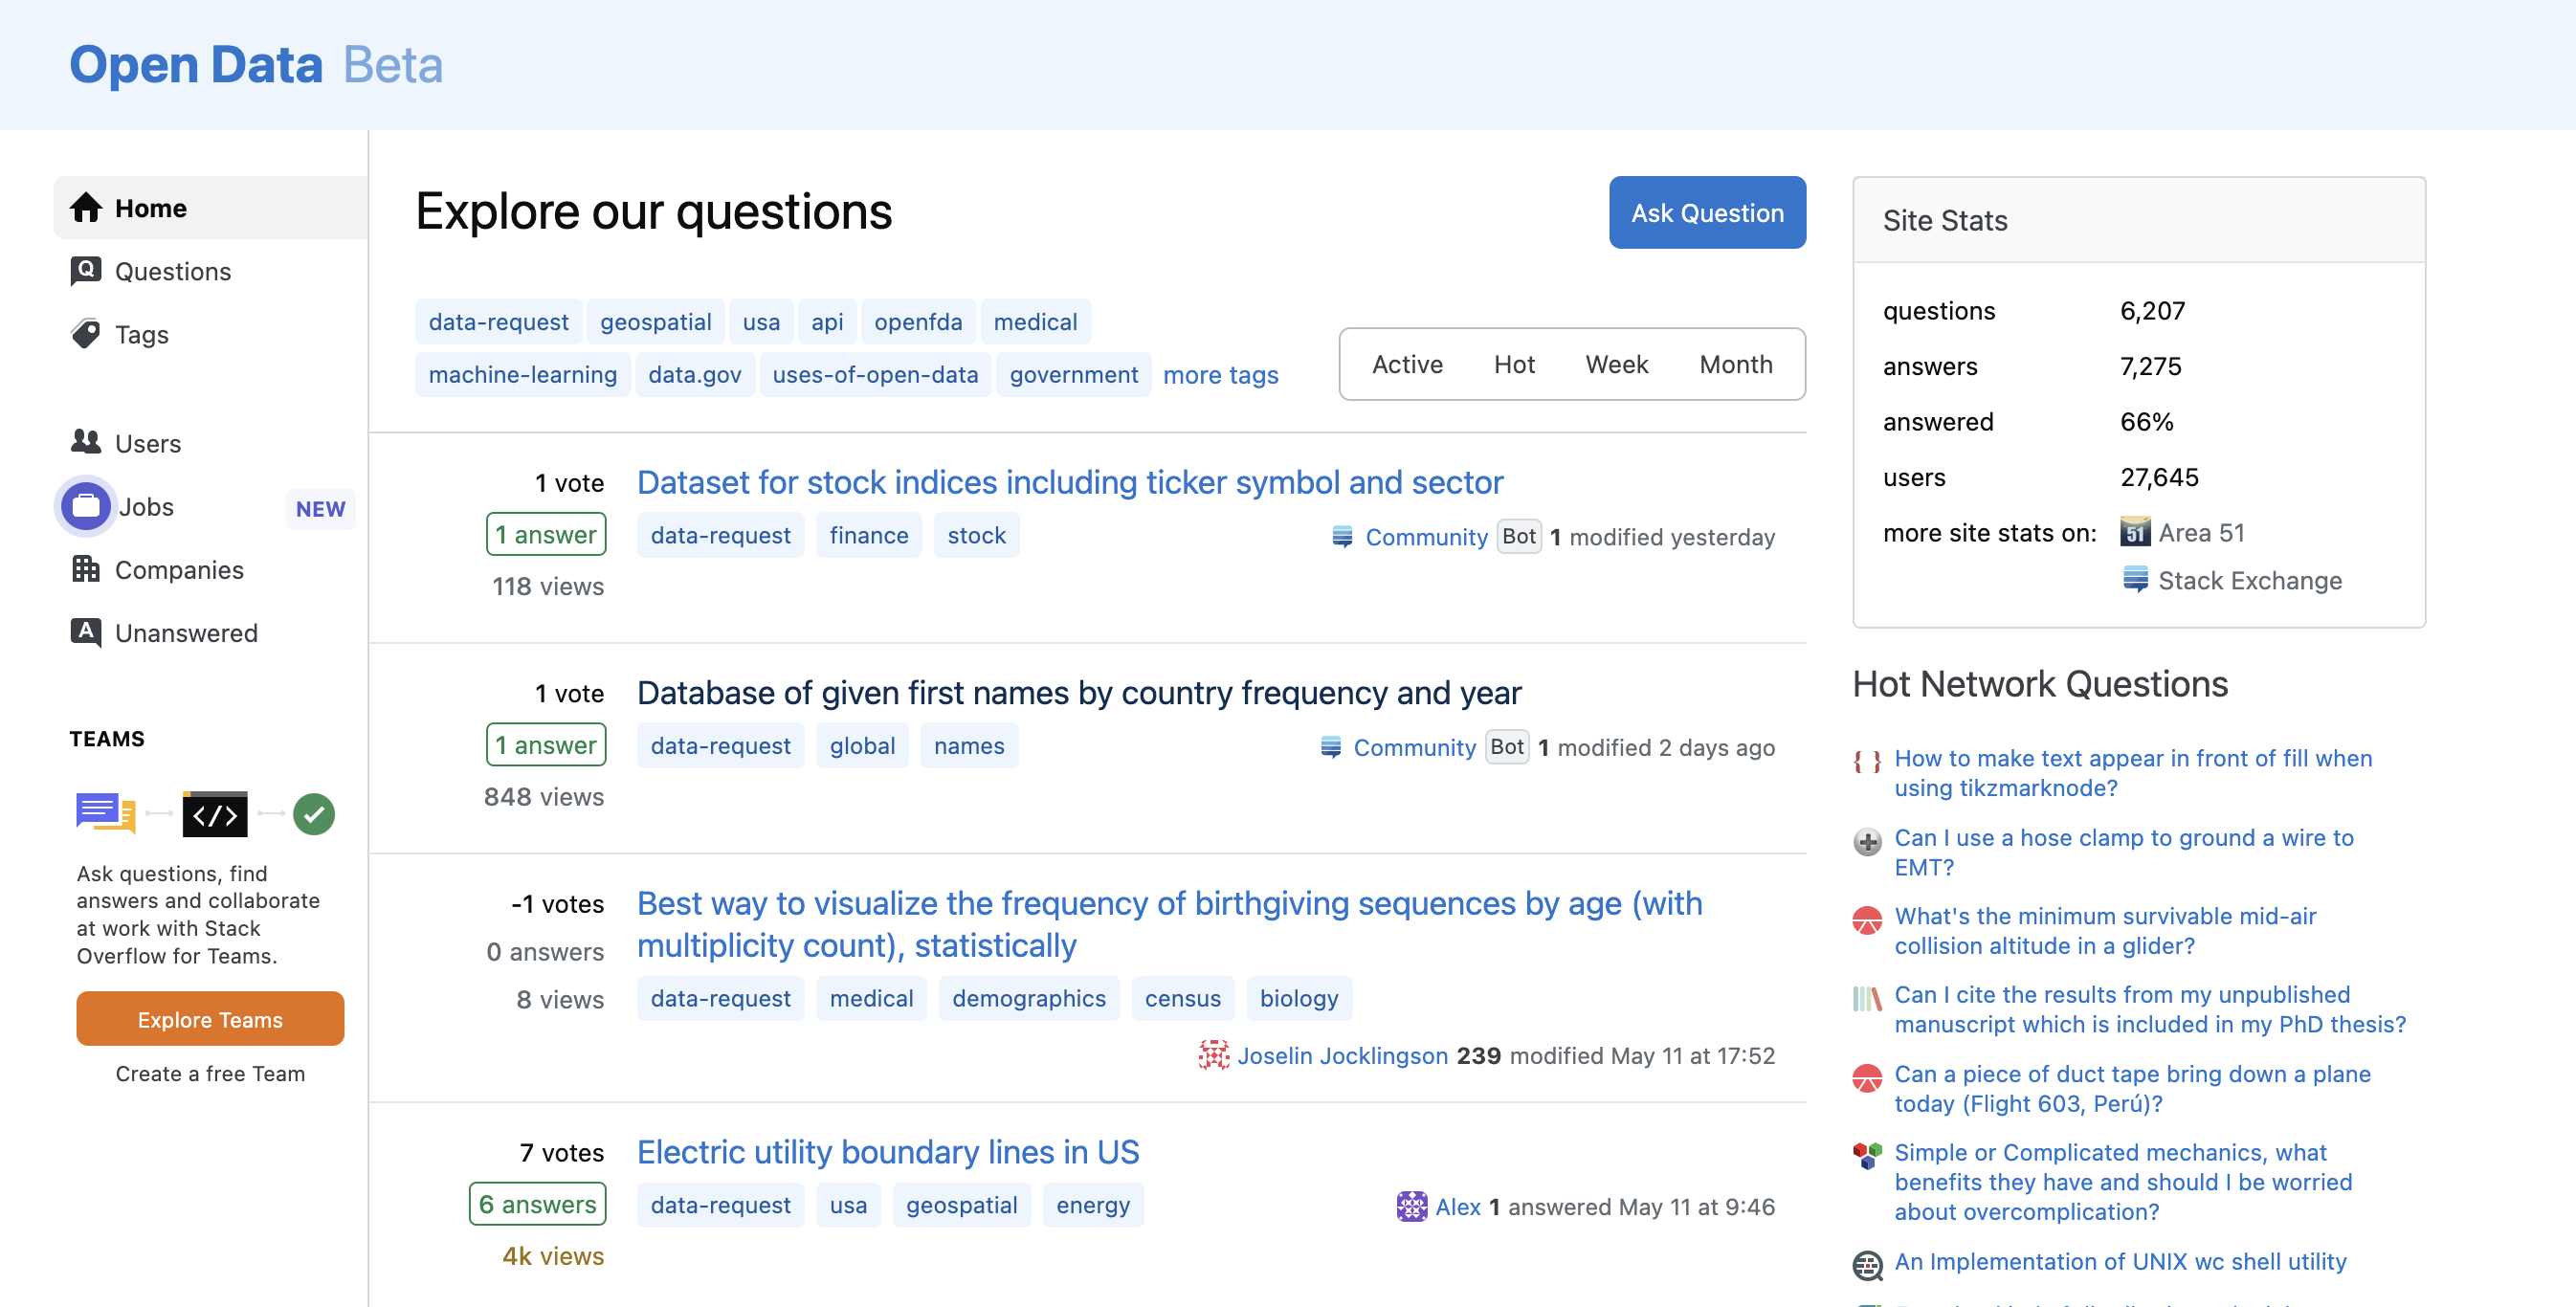Click the Stack Exchange logo icon
This screenshot has width=2576, height=1307.
coord(2137,580)
